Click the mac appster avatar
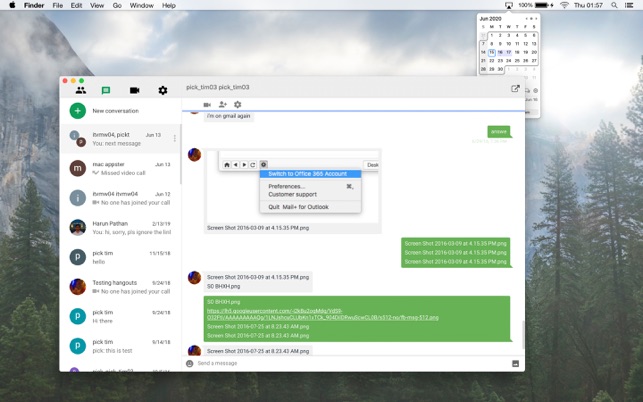This screenshot has height=402, width=643. point(78,168)
